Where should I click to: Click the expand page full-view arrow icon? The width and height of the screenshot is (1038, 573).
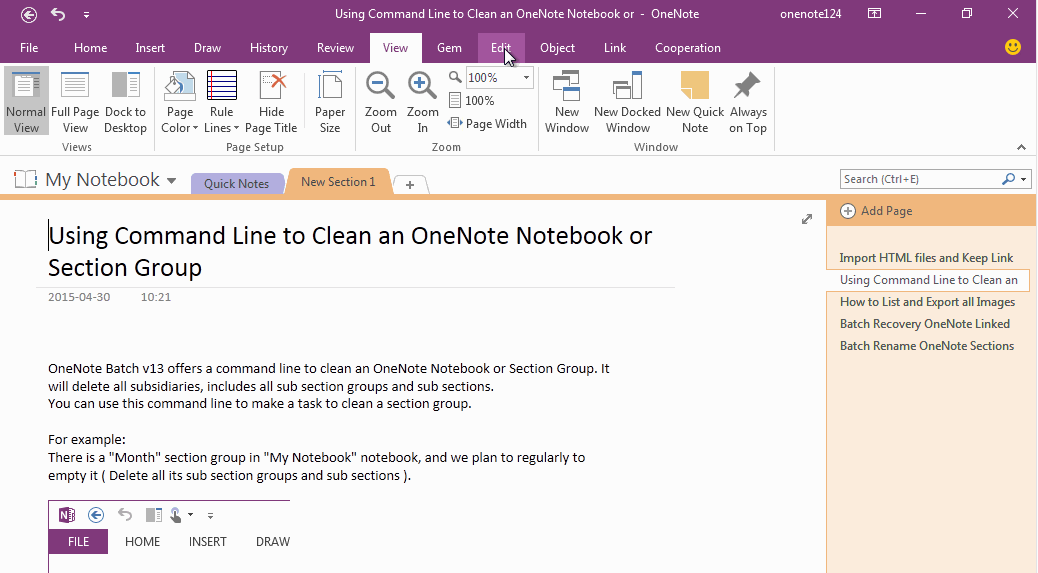[806, 219]
